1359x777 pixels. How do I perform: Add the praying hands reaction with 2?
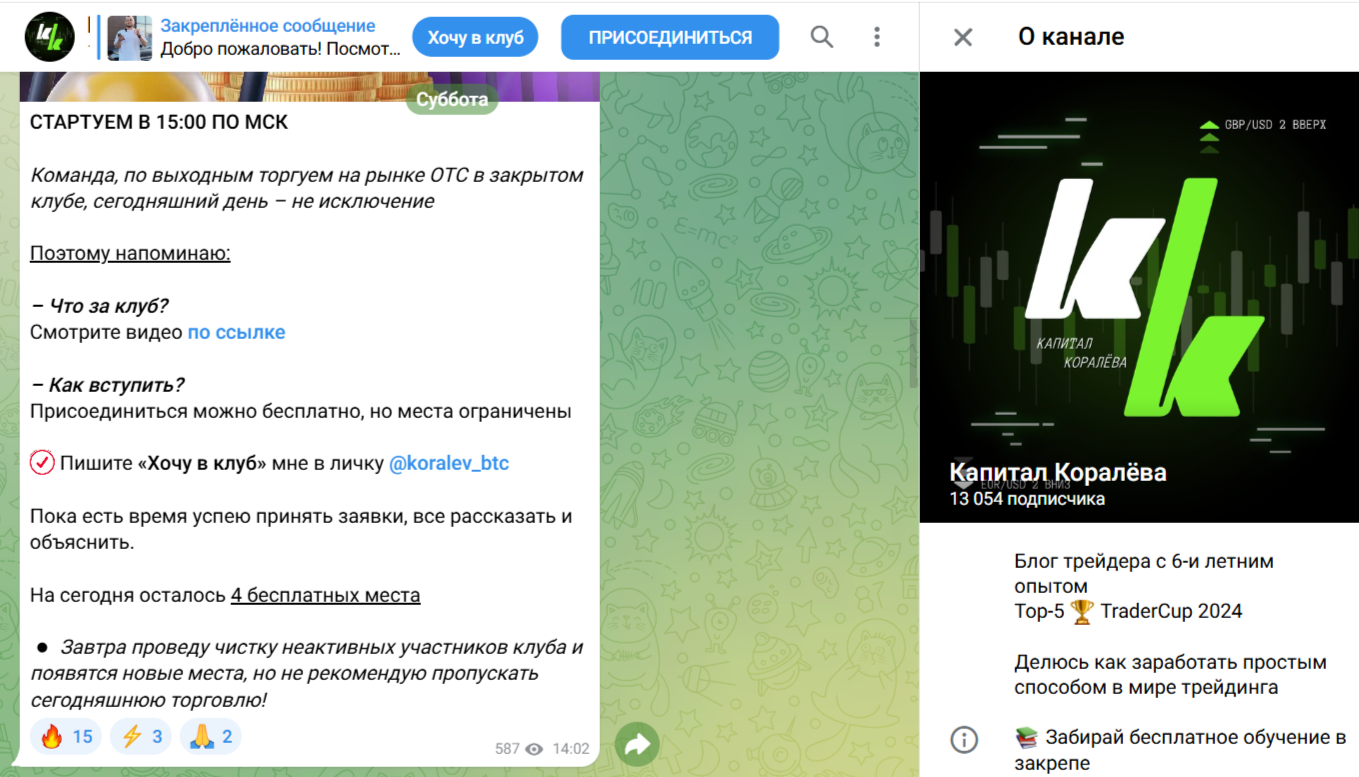click(211, 737)
